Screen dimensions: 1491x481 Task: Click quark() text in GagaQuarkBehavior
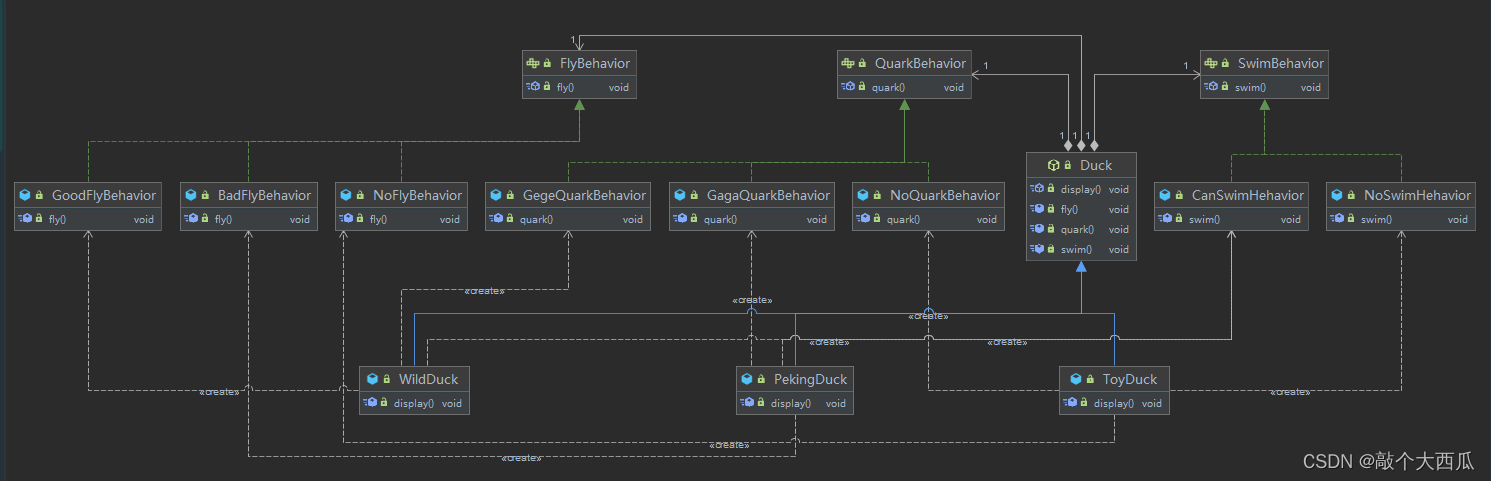pos(720,219)
